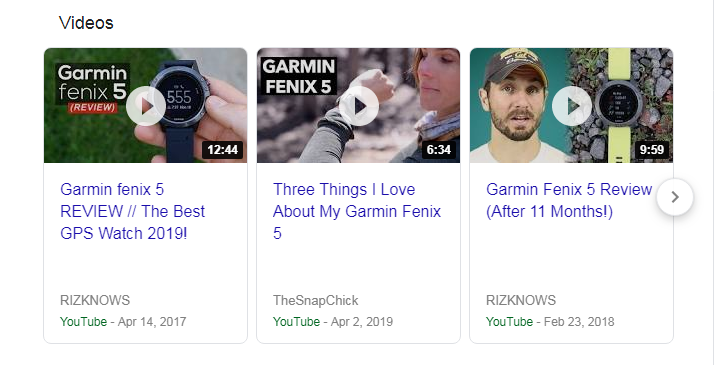The height and width of the screenshot is (365, 714).
Task: Click the 9:59 duration badge
Action: tap(652, 150)
